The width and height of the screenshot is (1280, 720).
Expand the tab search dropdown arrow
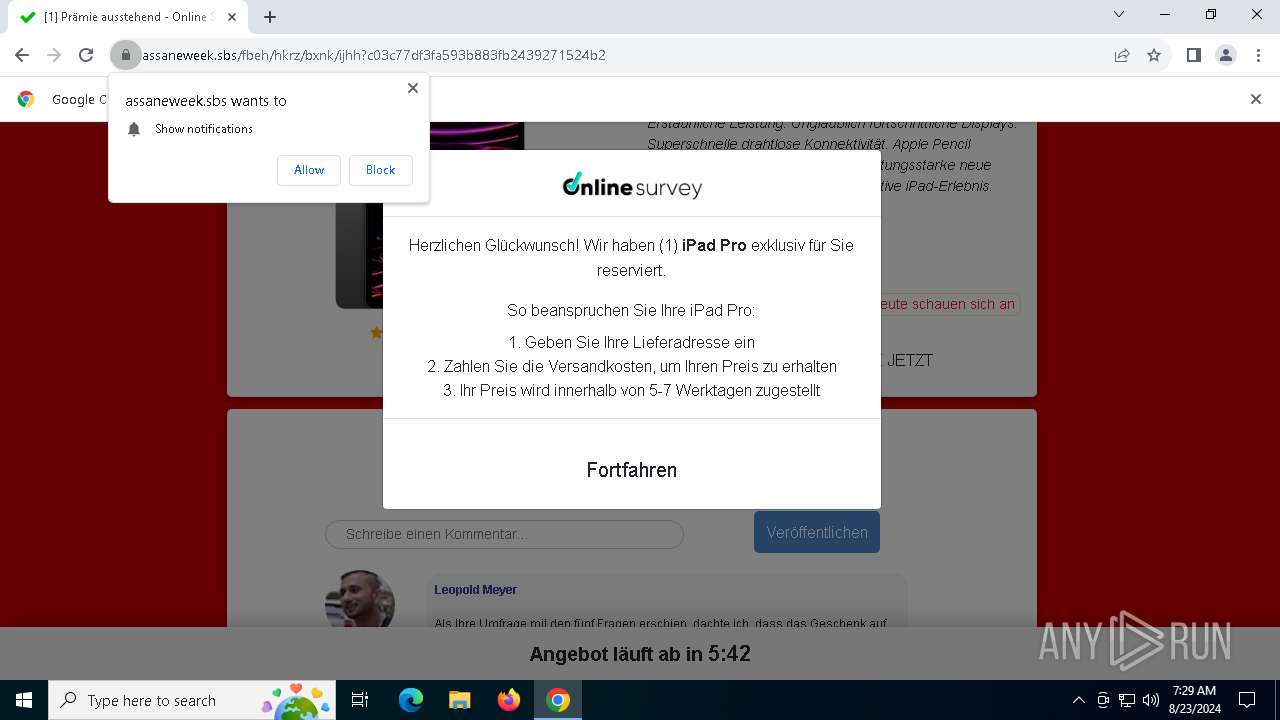click(x=1119, y=14)
